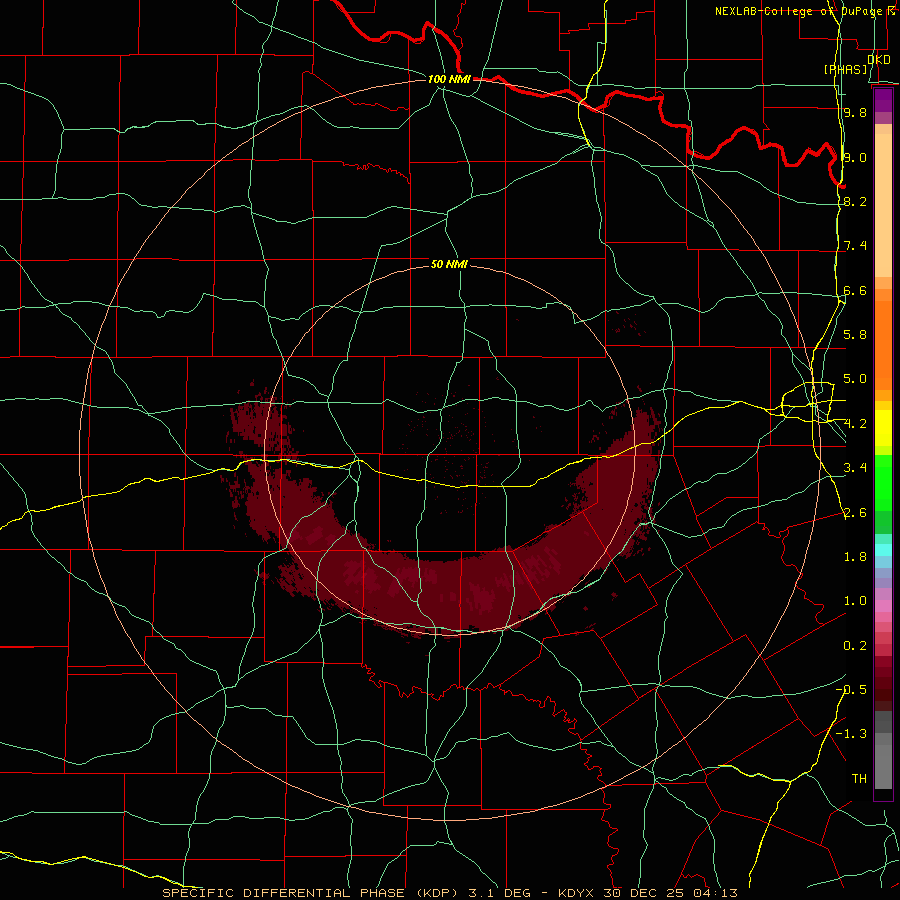
Task: Pick the cyan segment of the color bar
Action: (x=883, y=550)
